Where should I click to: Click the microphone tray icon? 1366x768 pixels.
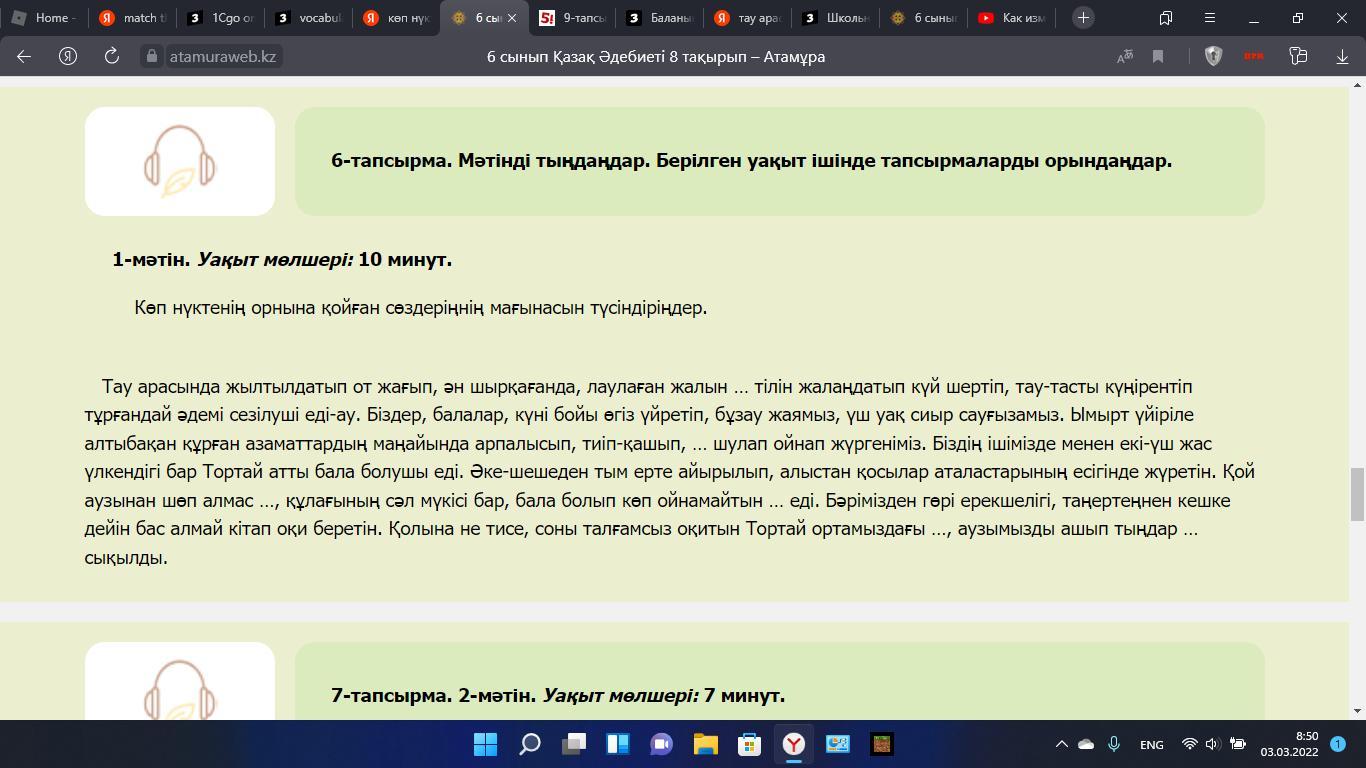coord(1113,744)
